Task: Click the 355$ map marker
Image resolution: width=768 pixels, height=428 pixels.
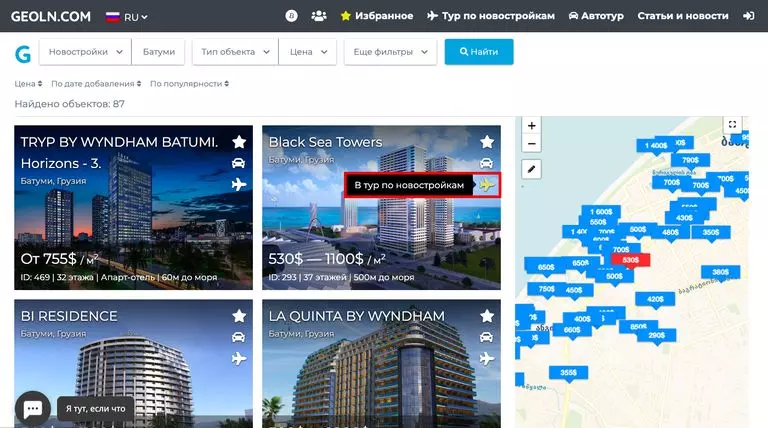Action: pyautogui.click(x=568, y=373)
